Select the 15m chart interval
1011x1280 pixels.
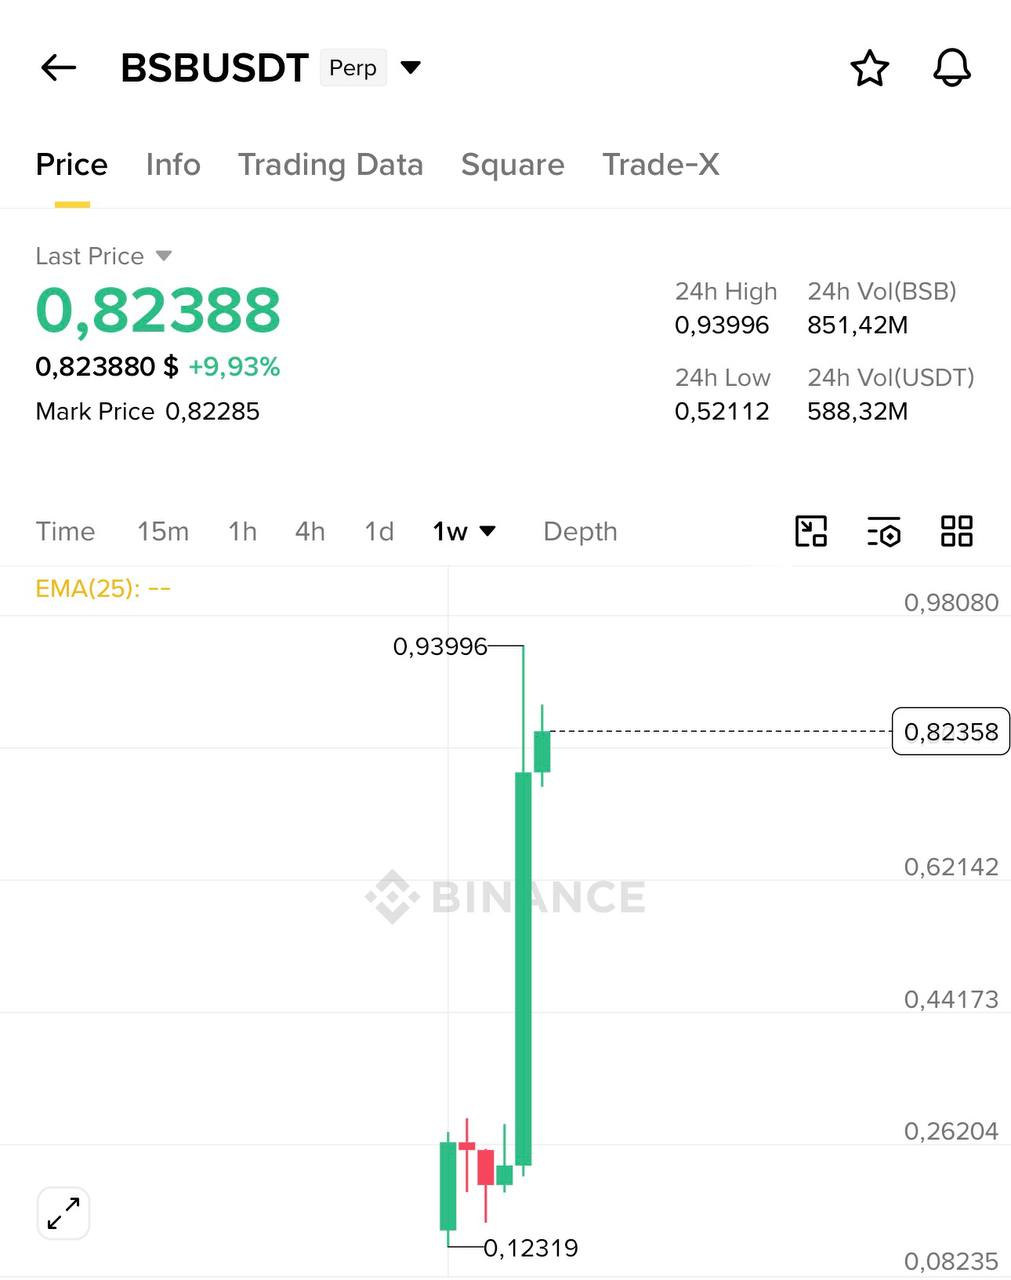click(163, 531)
